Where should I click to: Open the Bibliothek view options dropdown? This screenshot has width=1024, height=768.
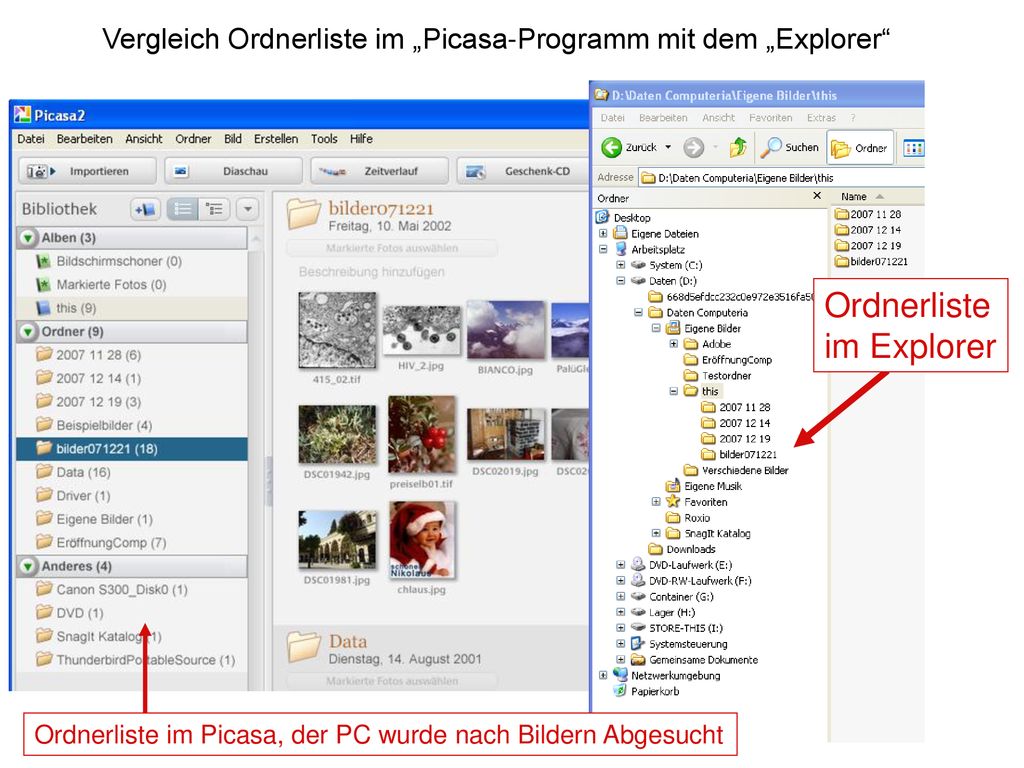248,209
